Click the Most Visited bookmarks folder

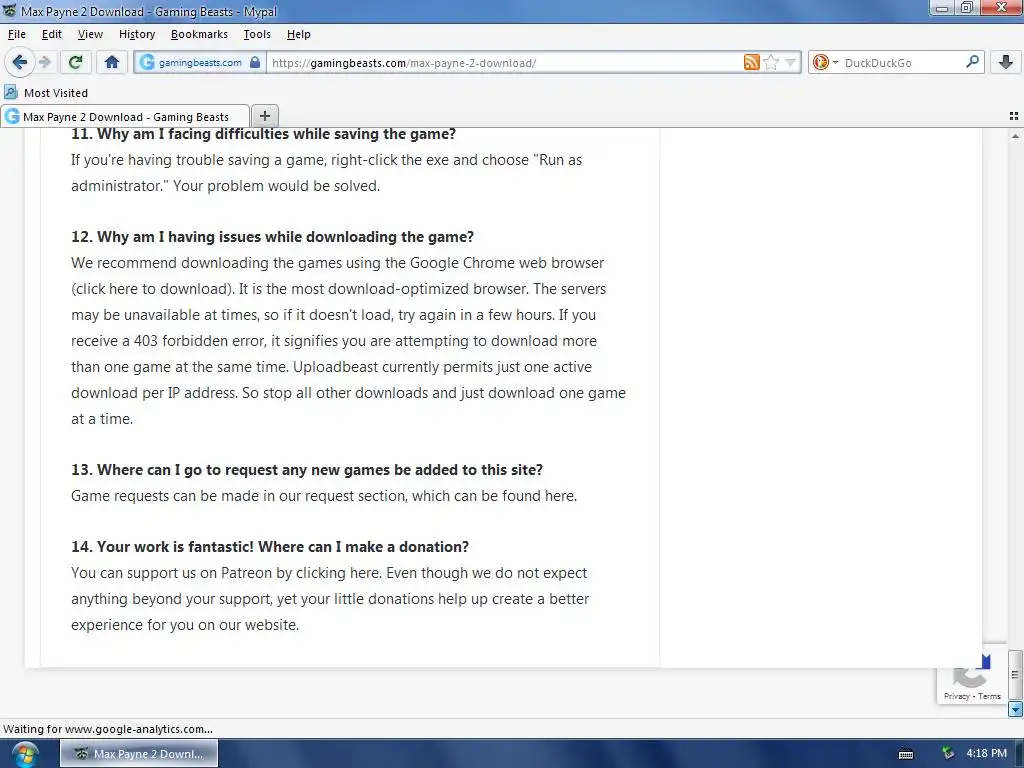click(46, 93)
